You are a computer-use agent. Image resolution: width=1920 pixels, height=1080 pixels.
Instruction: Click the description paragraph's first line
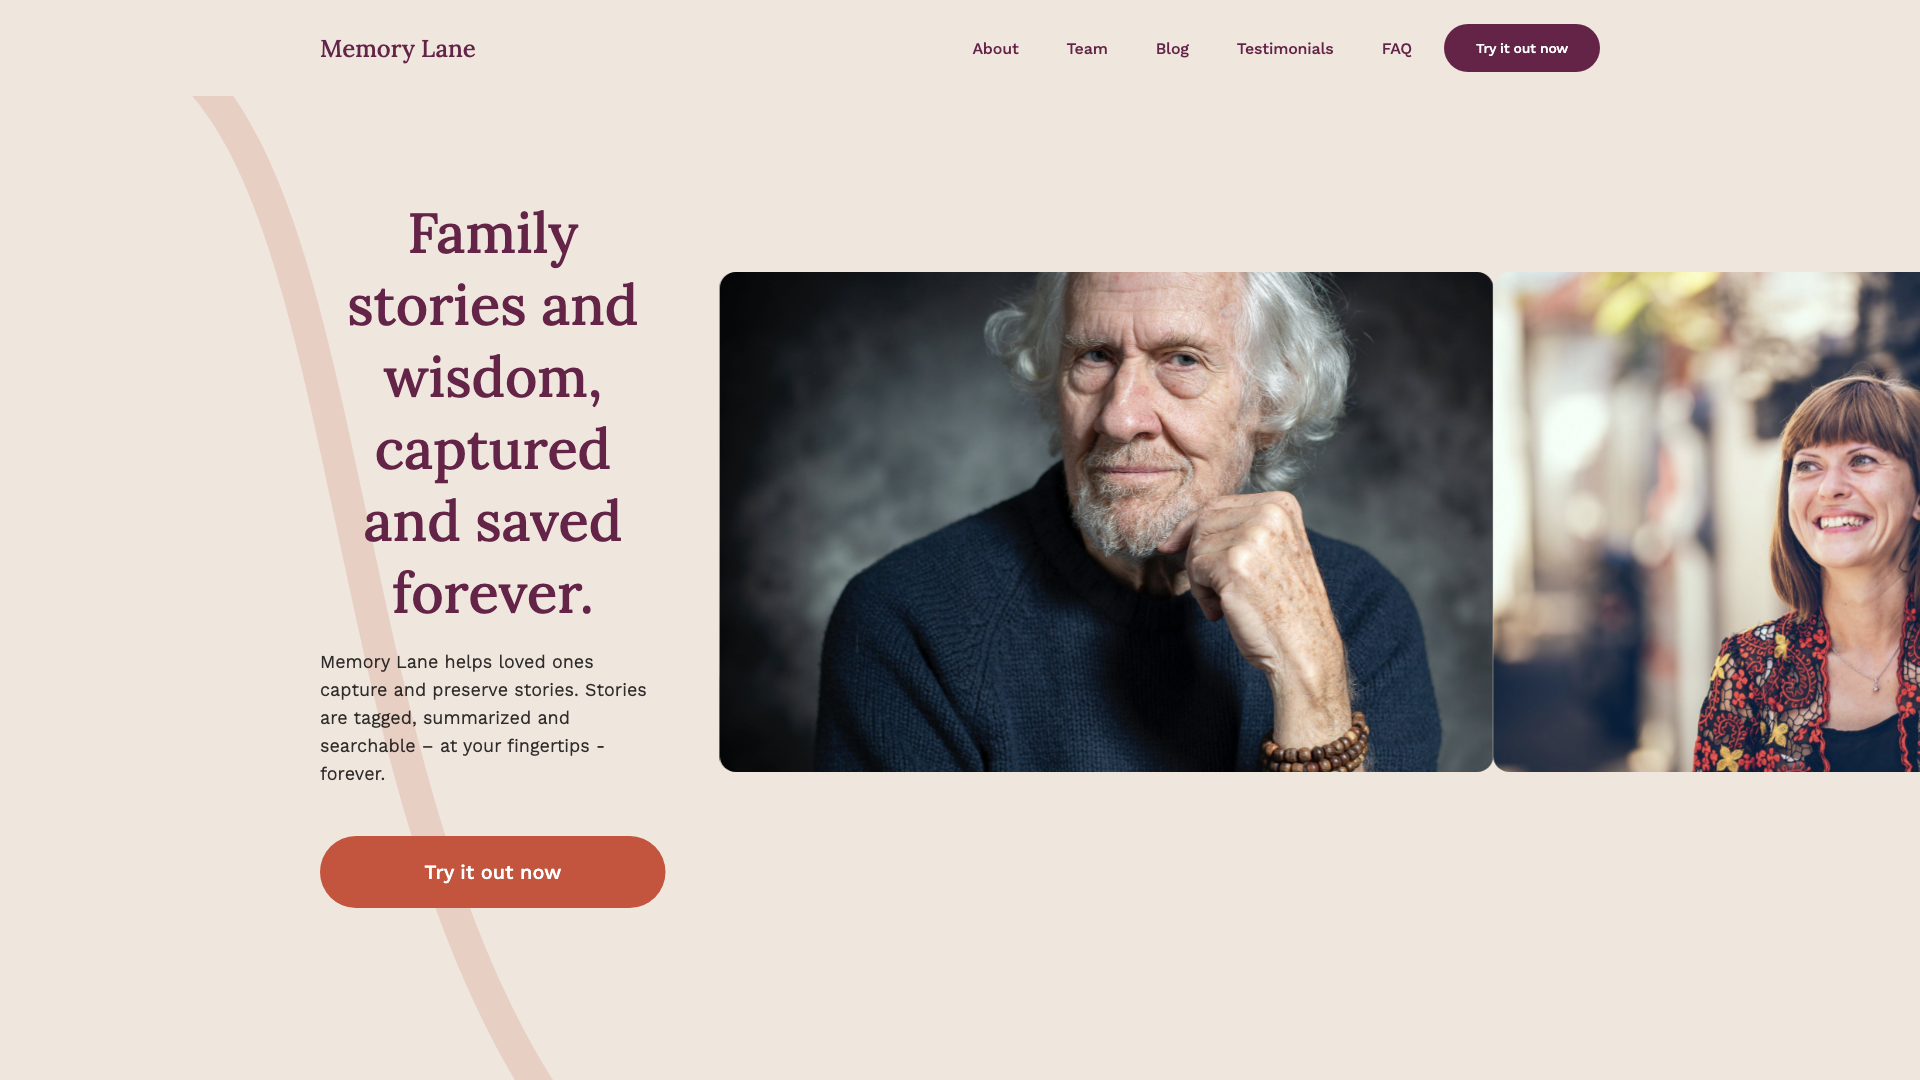[x=457, y=662]
